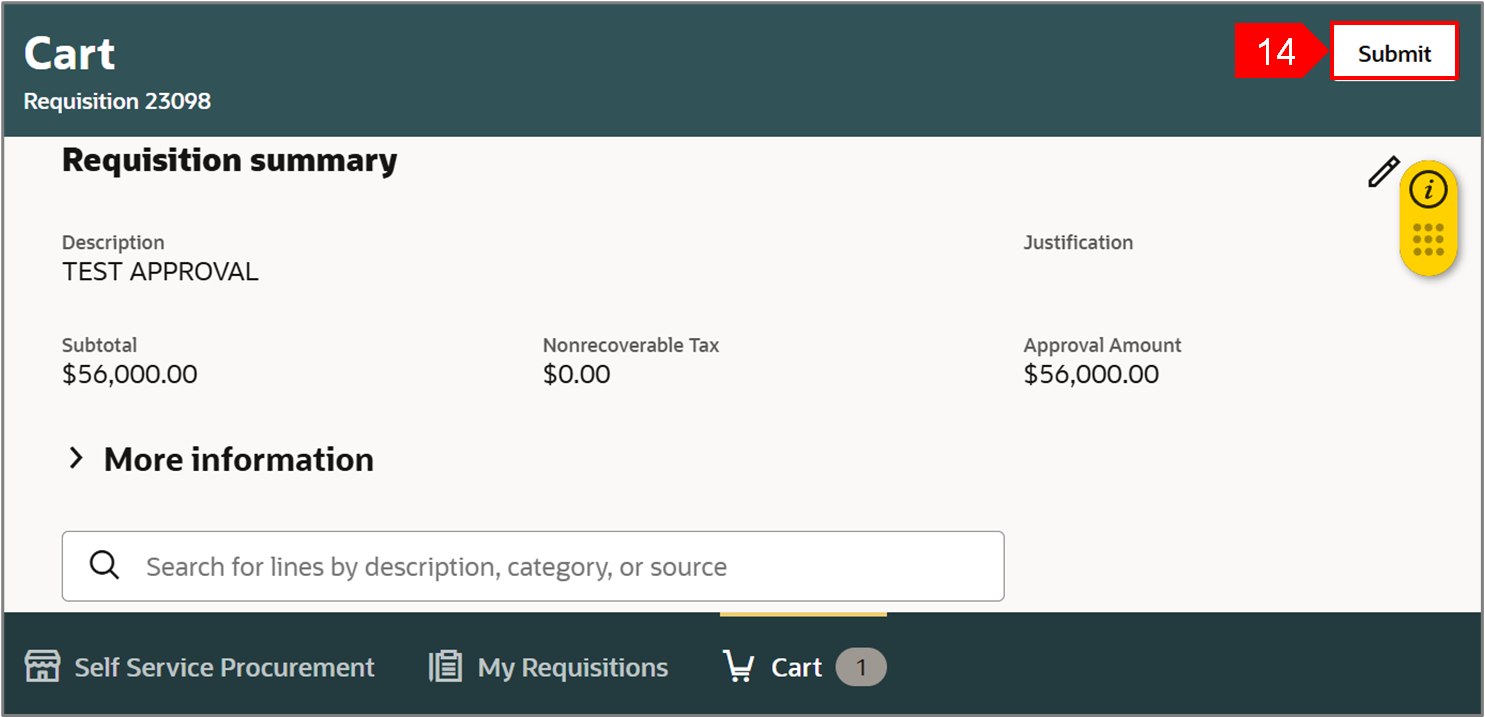Image resolution: width=1485 pixels, height=717 pixels.
Task: Click the magnifier icon in search box
Action: 104,566
